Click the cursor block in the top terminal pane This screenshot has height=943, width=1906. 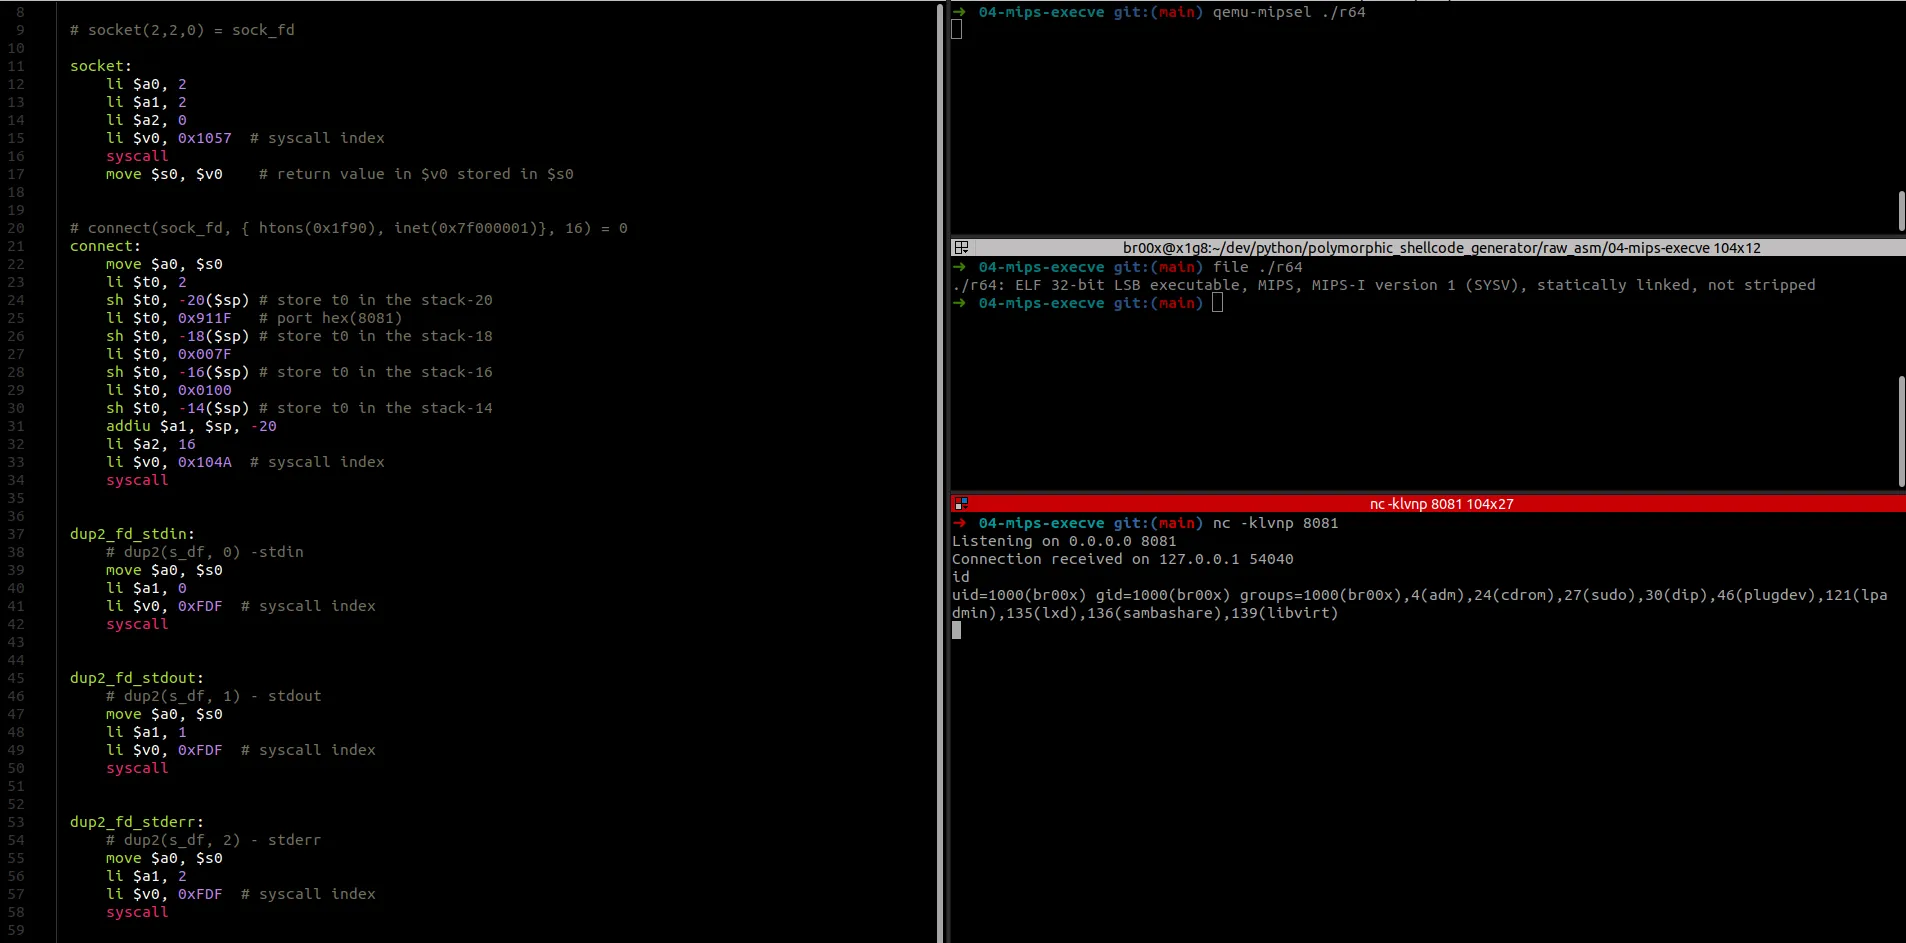click(957, 29)
